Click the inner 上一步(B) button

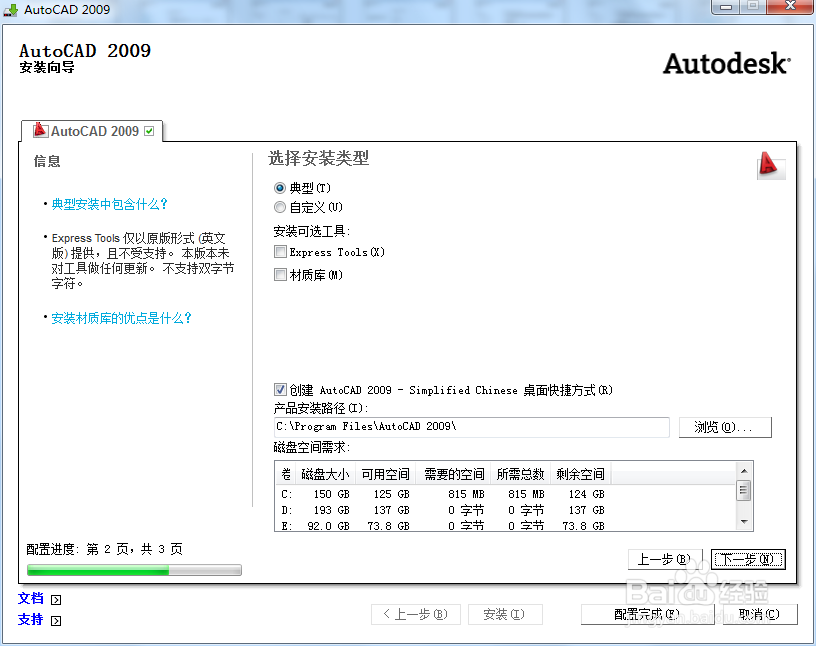(x=665, y=560)
